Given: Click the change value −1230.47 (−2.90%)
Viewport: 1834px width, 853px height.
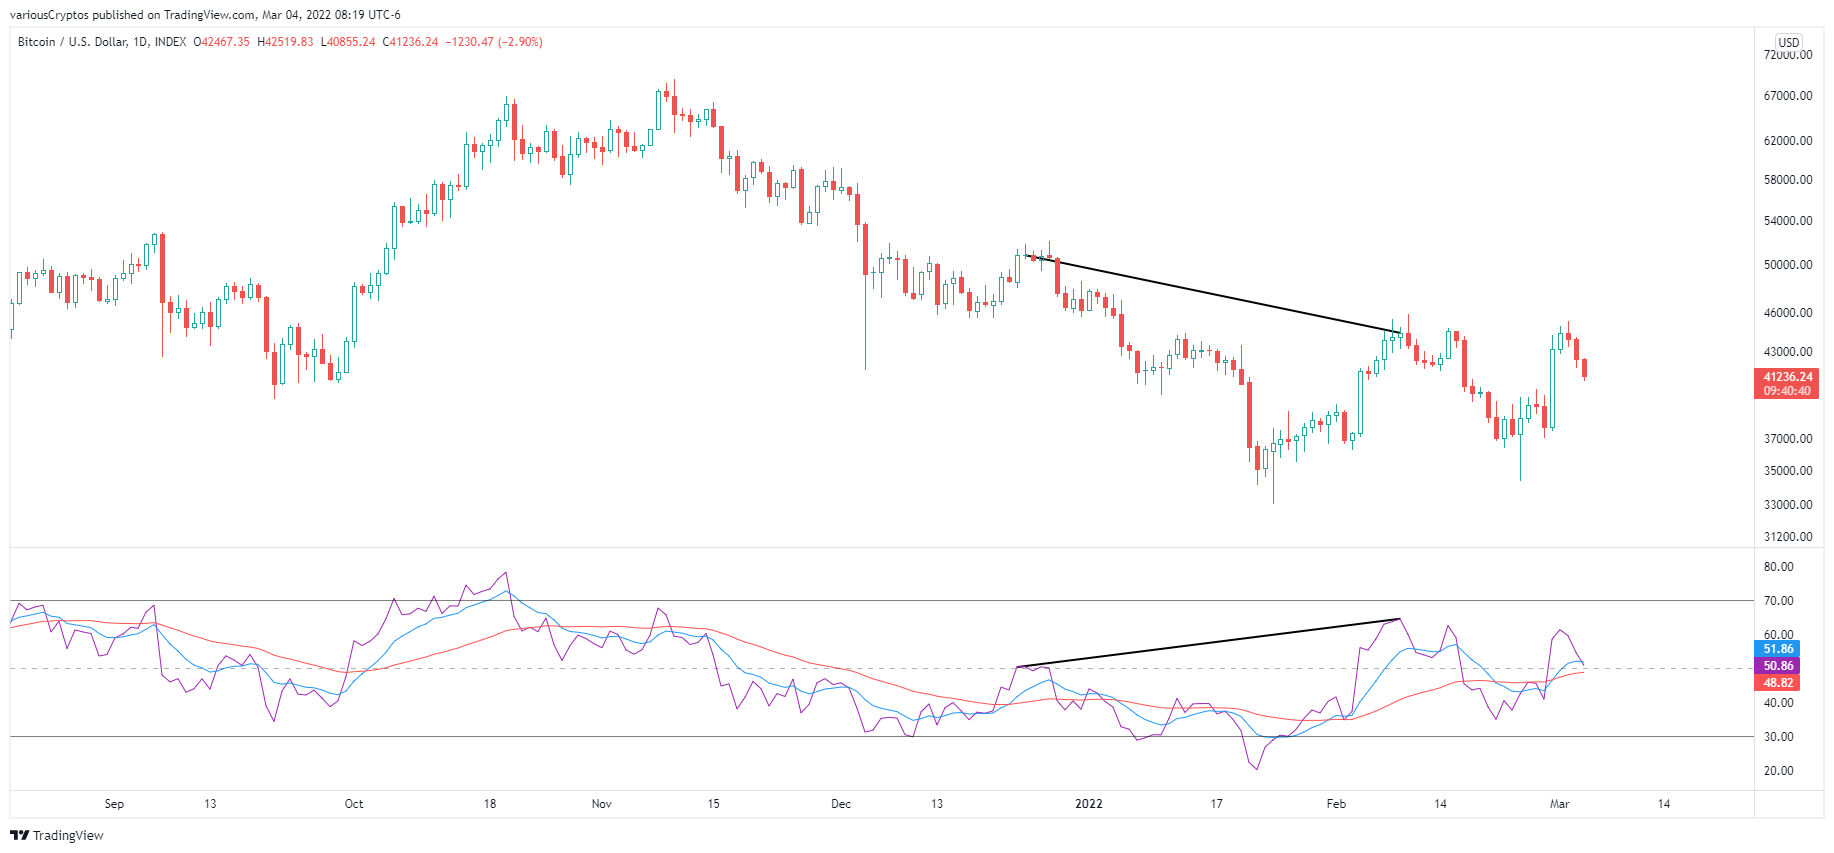Looking at the screenshot, I should (494, 42).
